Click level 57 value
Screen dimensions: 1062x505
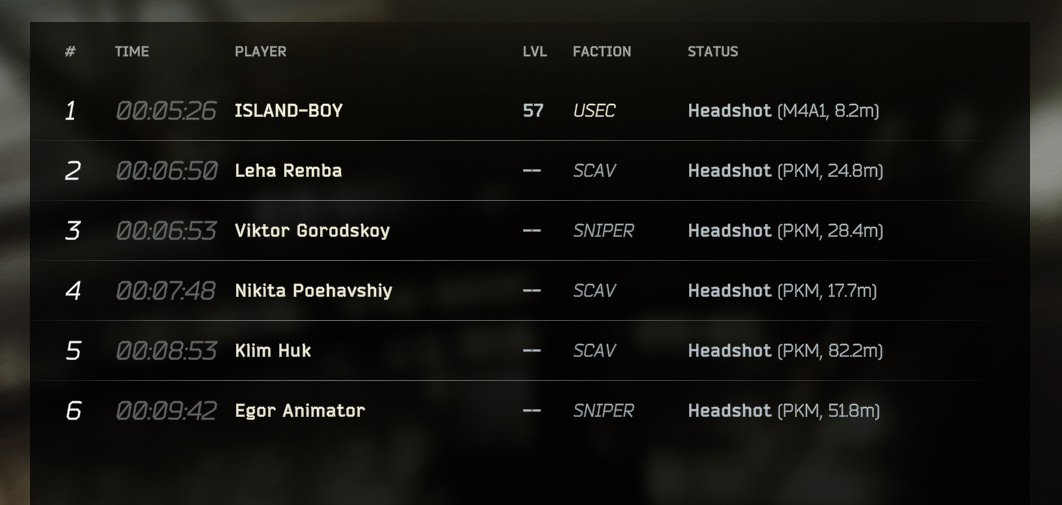pos(533,111)
